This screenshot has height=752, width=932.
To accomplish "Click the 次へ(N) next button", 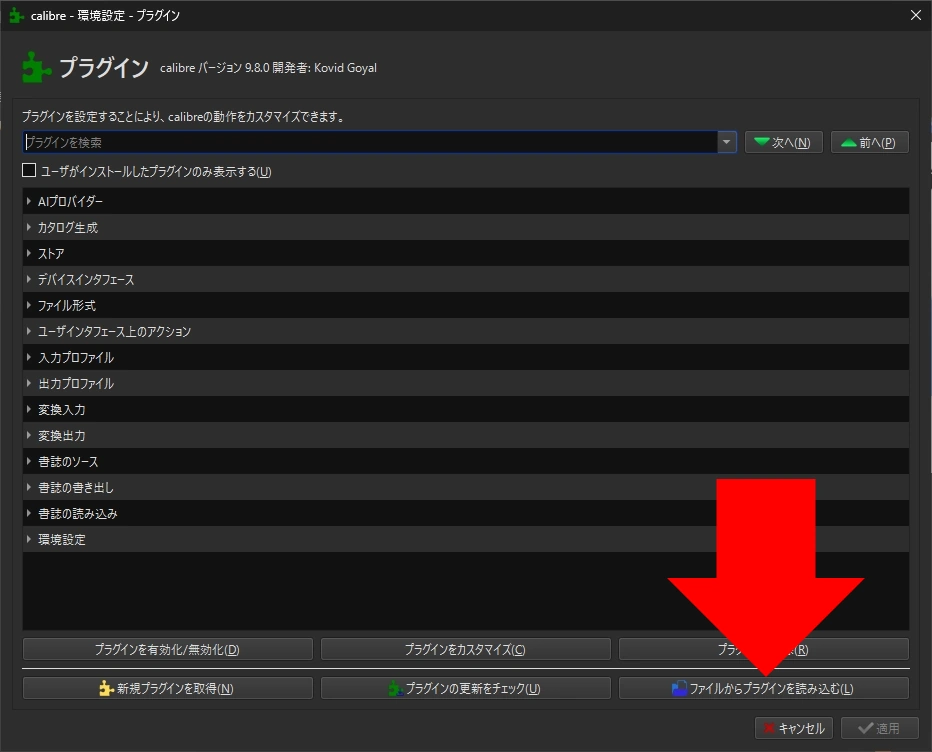I will point(783,142).
